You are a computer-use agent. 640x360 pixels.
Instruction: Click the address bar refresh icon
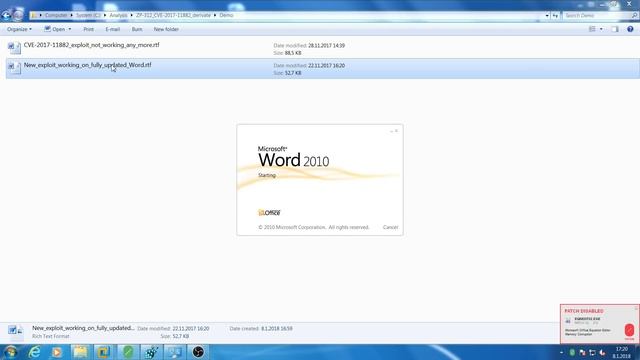(x=555, y=15)
